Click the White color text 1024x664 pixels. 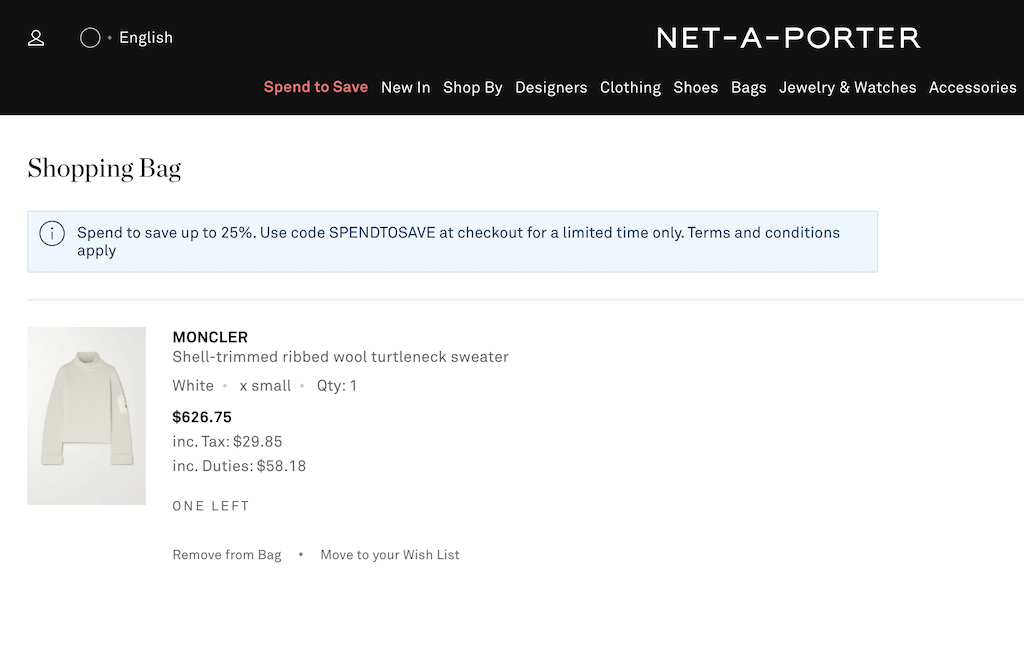pos(193,386)
